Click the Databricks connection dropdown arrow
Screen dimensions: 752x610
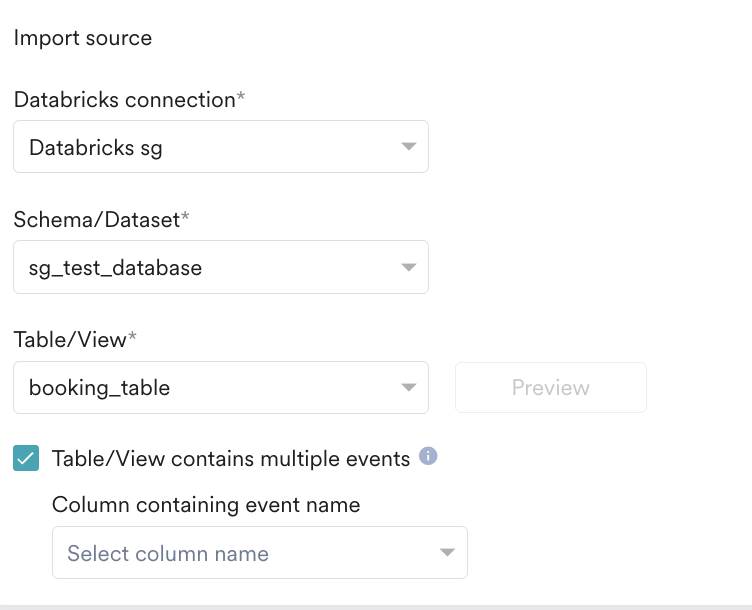click(408, 147)
